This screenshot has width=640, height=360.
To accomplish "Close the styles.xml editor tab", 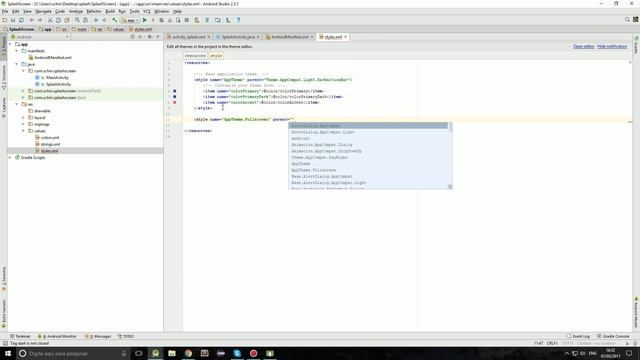I will (x=346, y=37).
